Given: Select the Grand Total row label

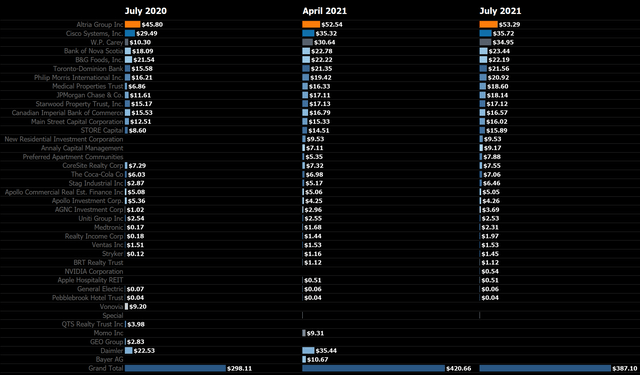Looking at the screenshot, I should (x=106, y=368).
